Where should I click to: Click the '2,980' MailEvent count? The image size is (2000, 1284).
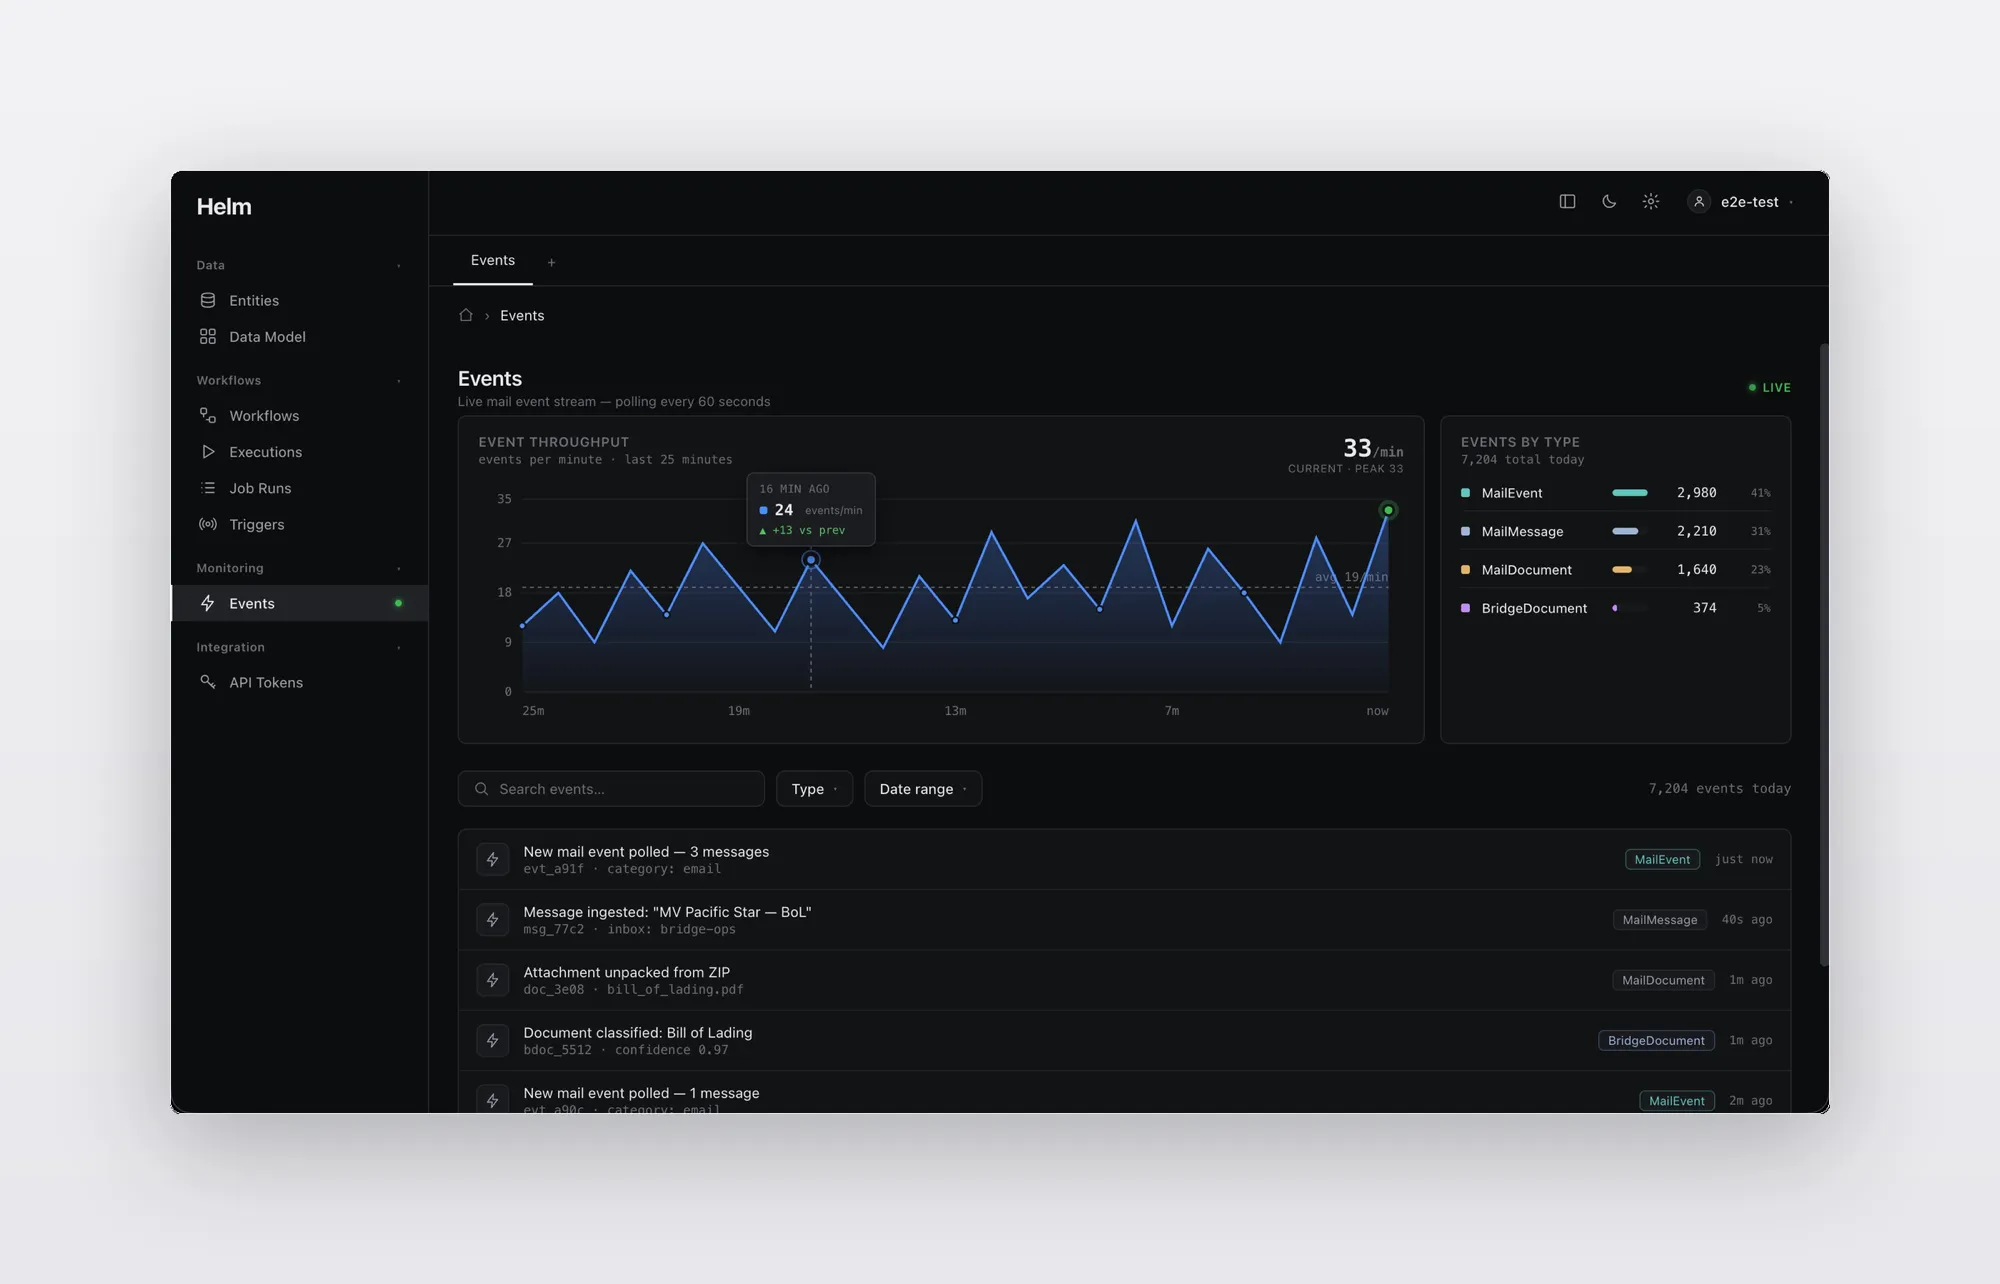1696,493
